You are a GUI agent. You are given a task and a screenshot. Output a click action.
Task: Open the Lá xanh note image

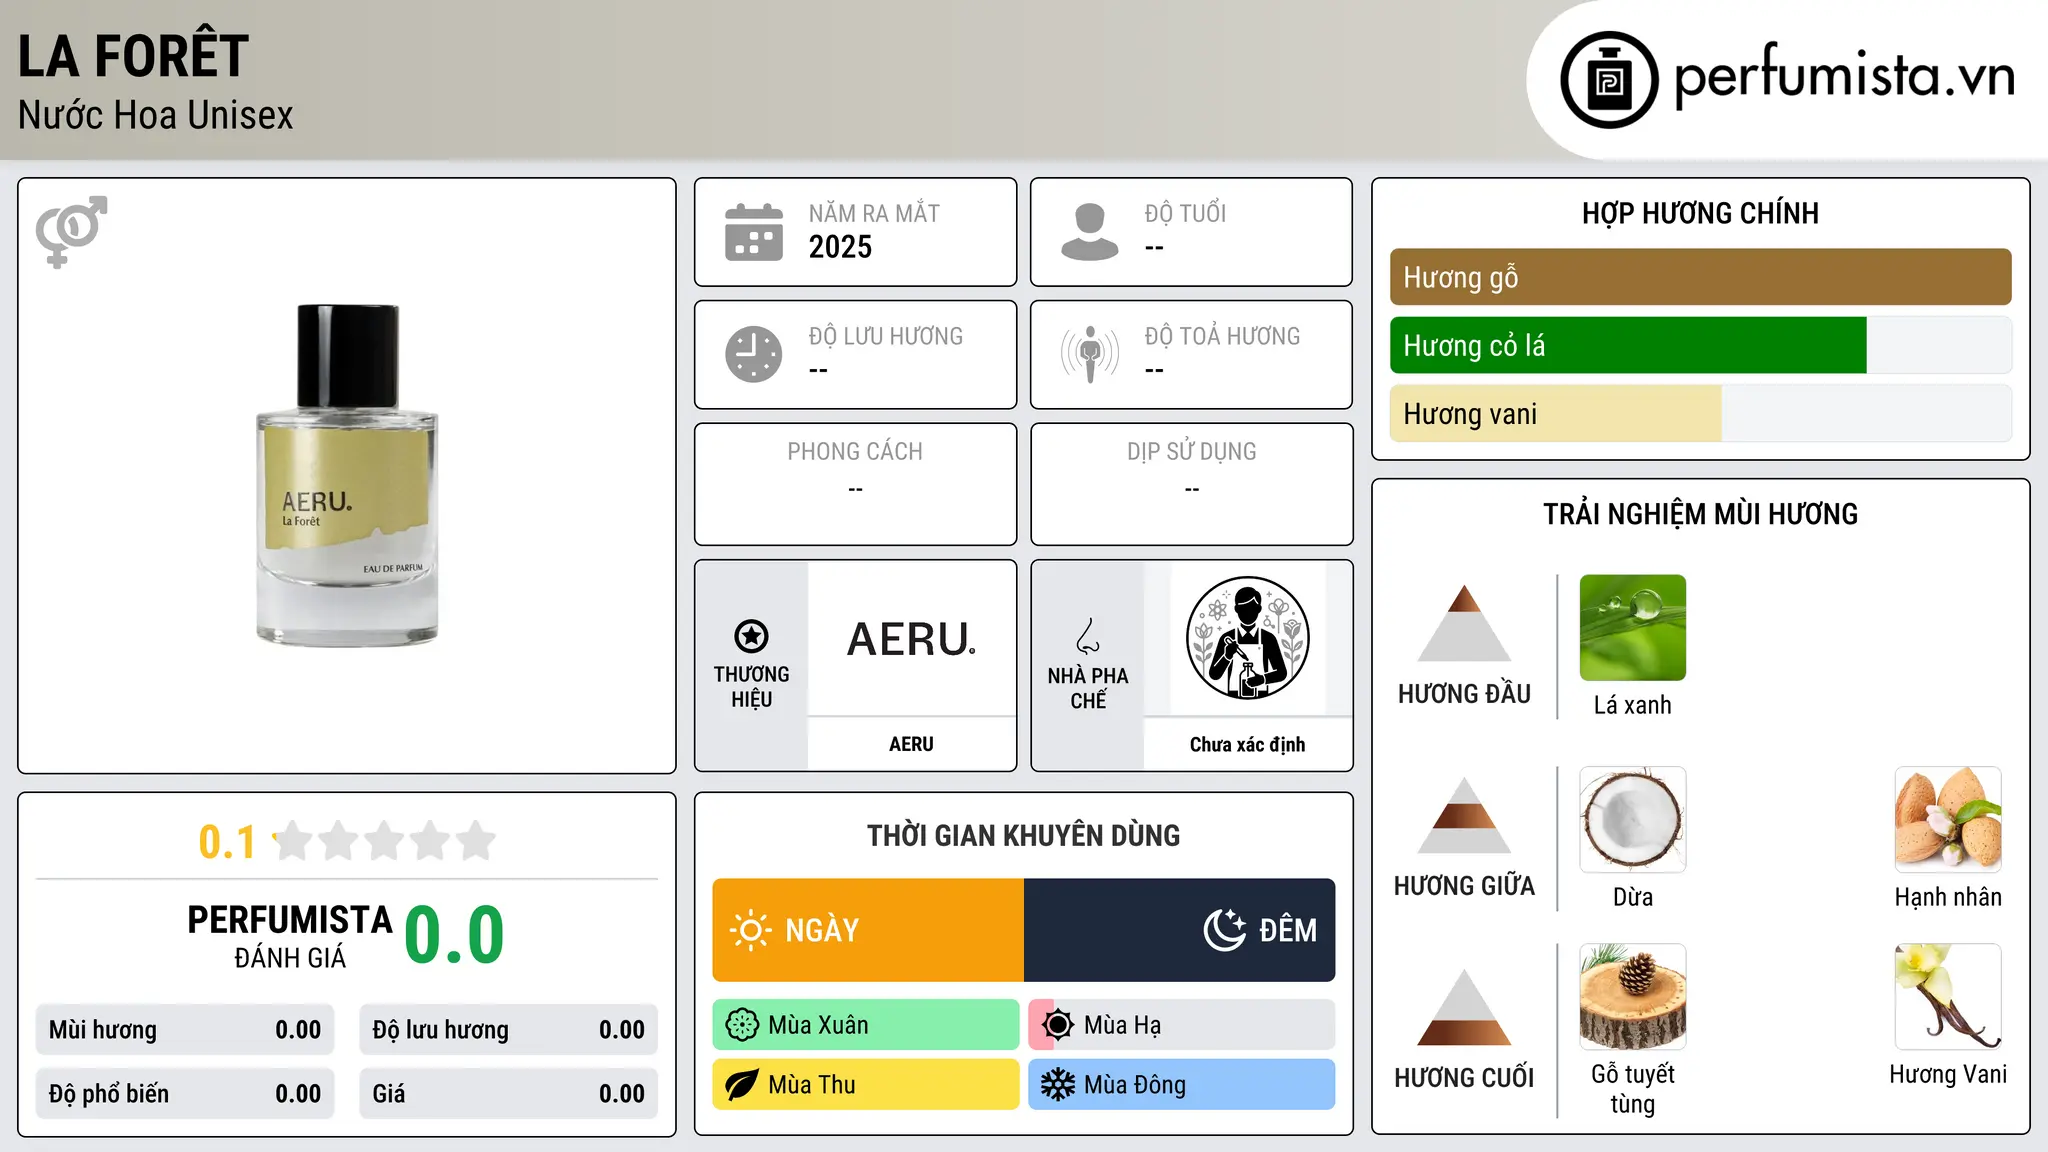click(1633, 628)
